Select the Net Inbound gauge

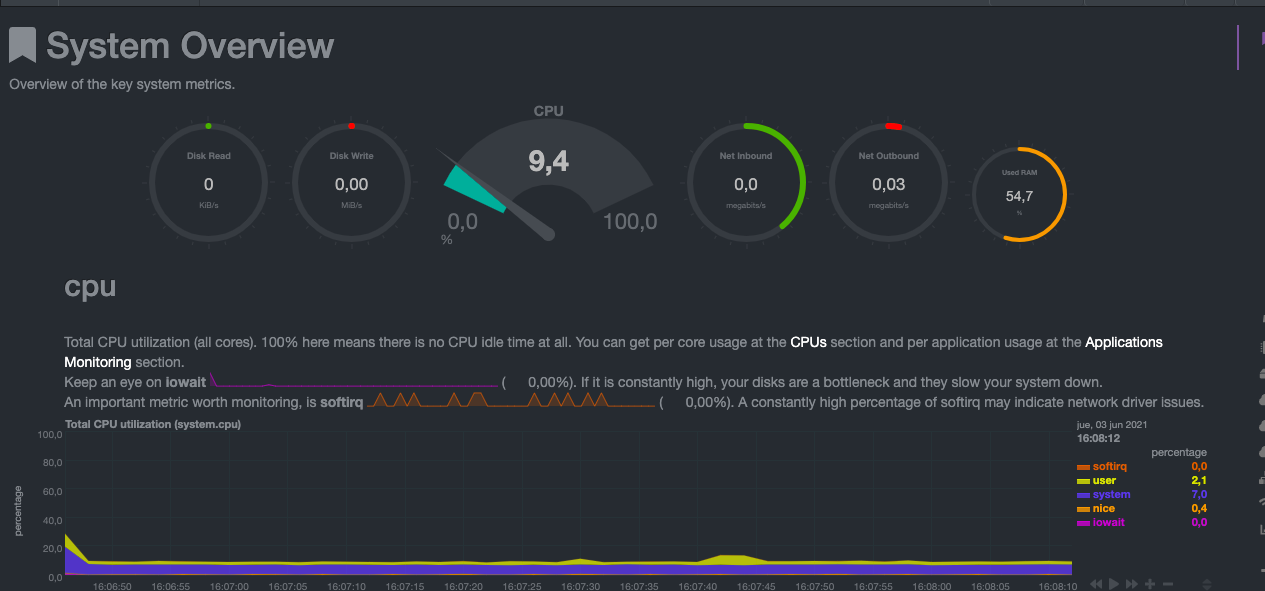click(746, 184)
